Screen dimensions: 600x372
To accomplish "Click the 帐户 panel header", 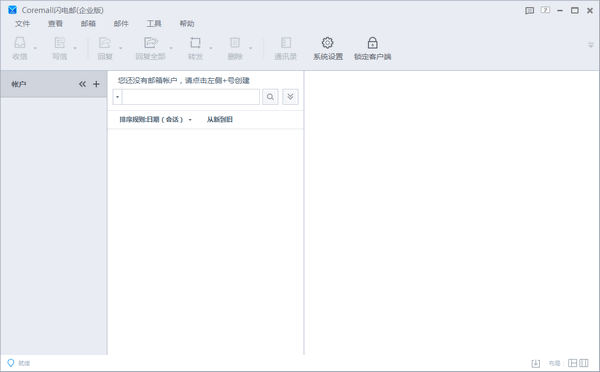I will [x=54, y=84].
